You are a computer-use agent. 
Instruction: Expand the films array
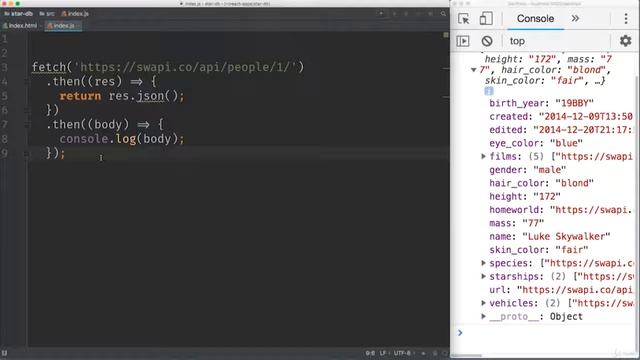coord(483,156)
